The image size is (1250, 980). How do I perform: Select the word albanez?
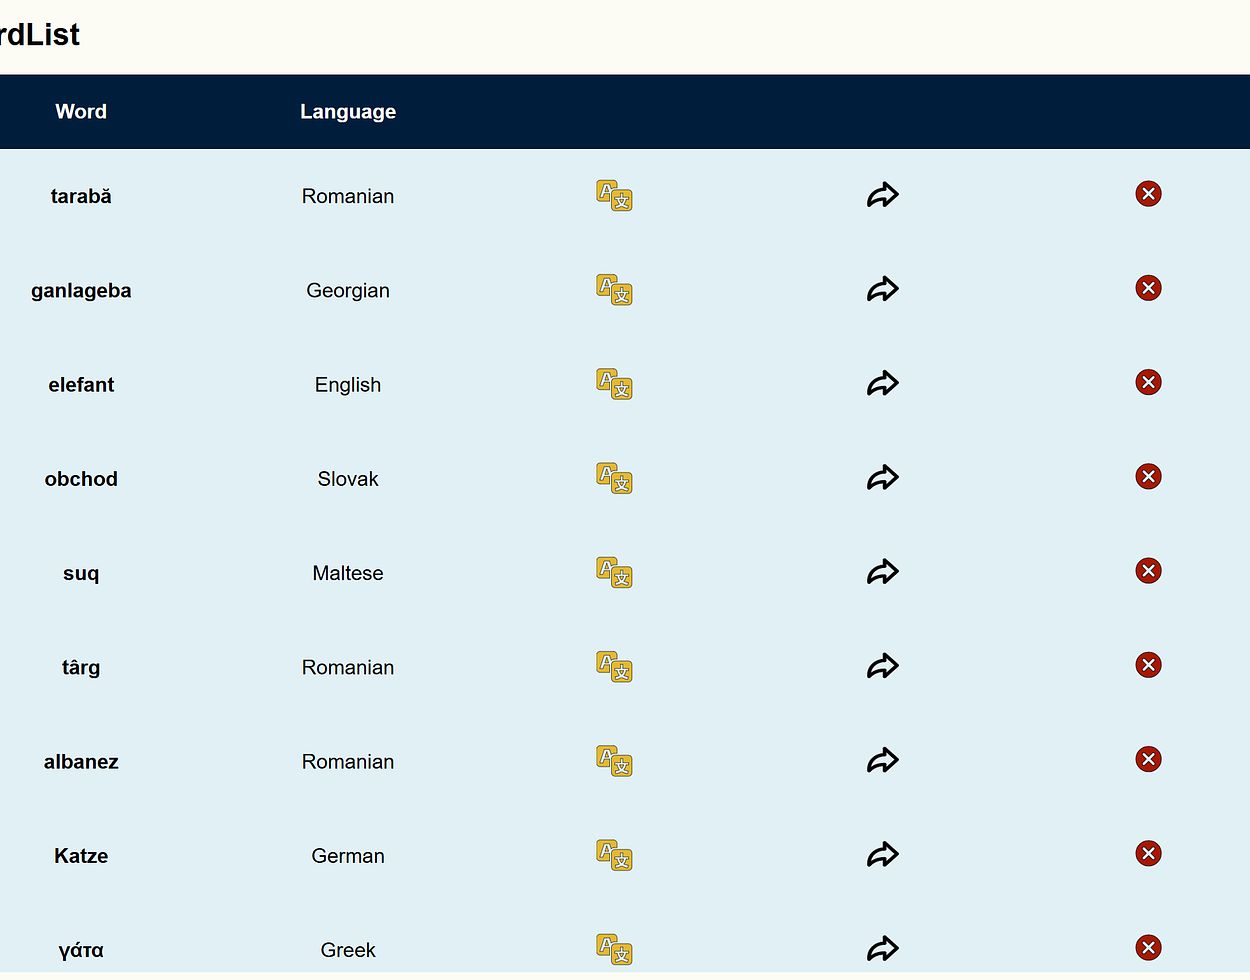[81, 762]
